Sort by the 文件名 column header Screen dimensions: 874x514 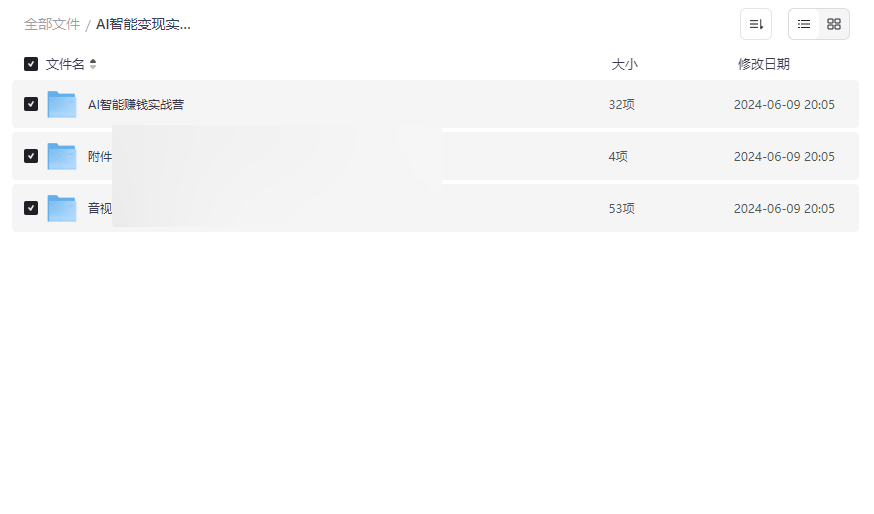(65, 64)
